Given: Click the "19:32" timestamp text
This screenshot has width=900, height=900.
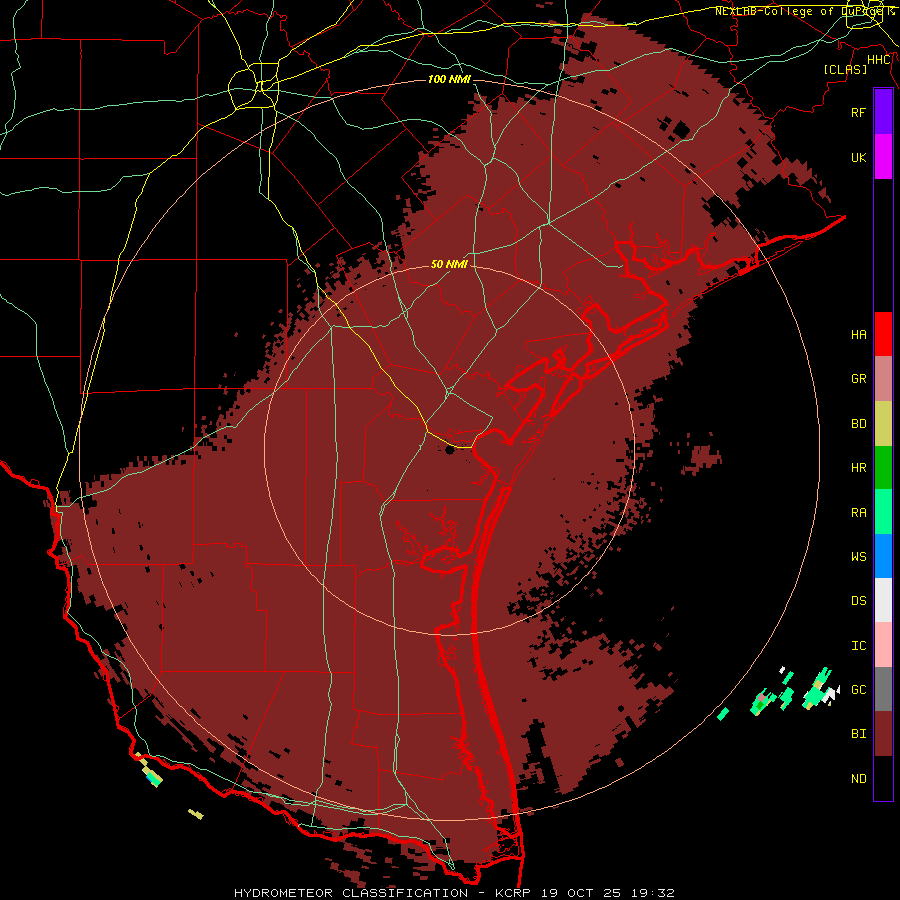Looking at the screenshot, I should (653, 893).
